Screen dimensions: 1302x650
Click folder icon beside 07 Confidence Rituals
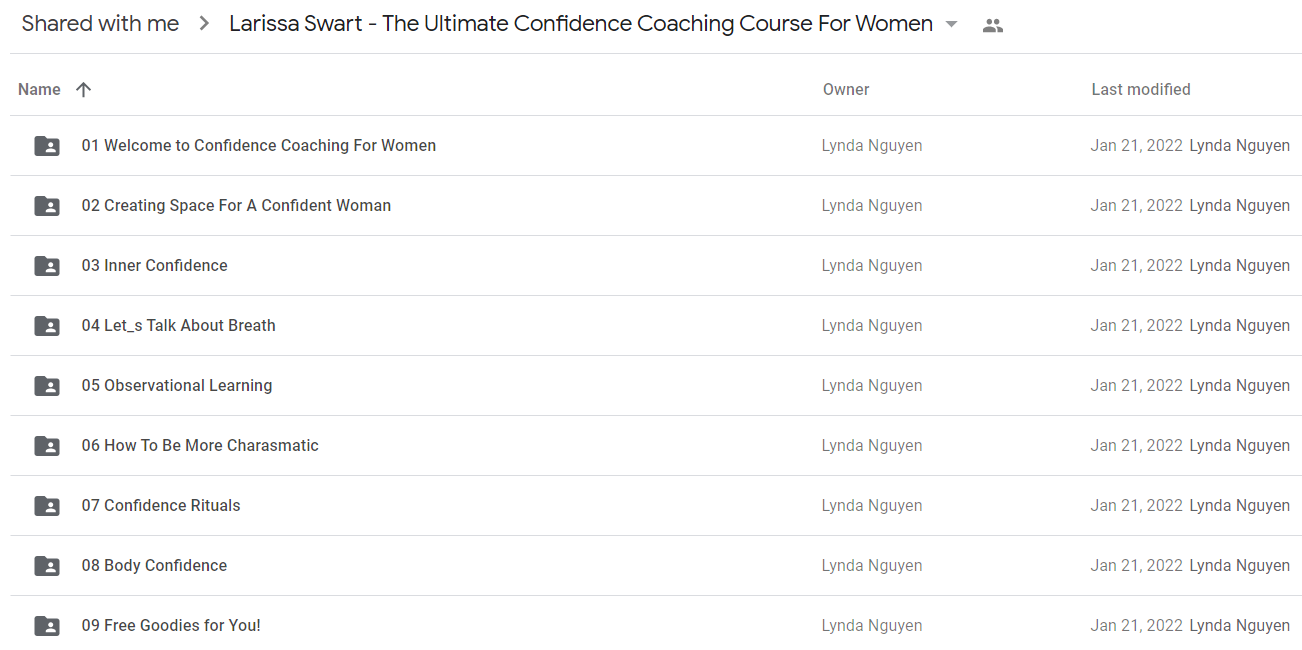pyautogui.click(x=47, y=506)
